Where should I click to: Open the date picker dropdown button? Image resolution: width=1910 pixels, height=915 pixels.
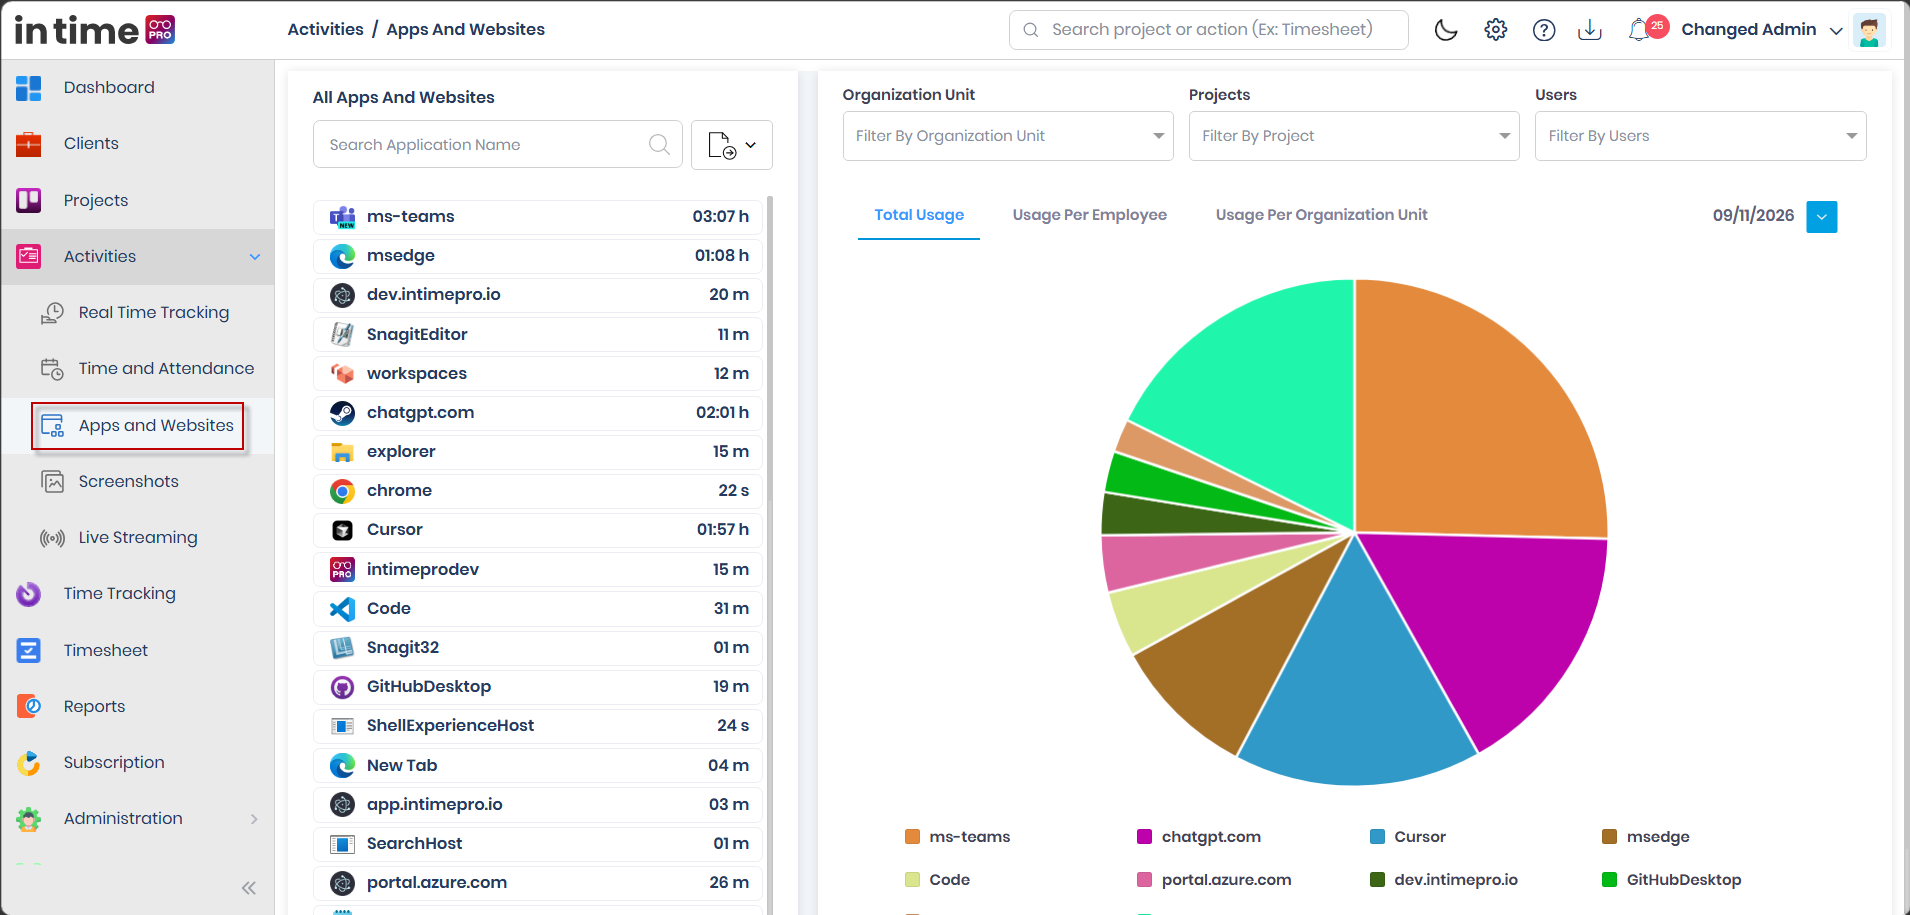pyautogui.click(x=1822, y=217)
